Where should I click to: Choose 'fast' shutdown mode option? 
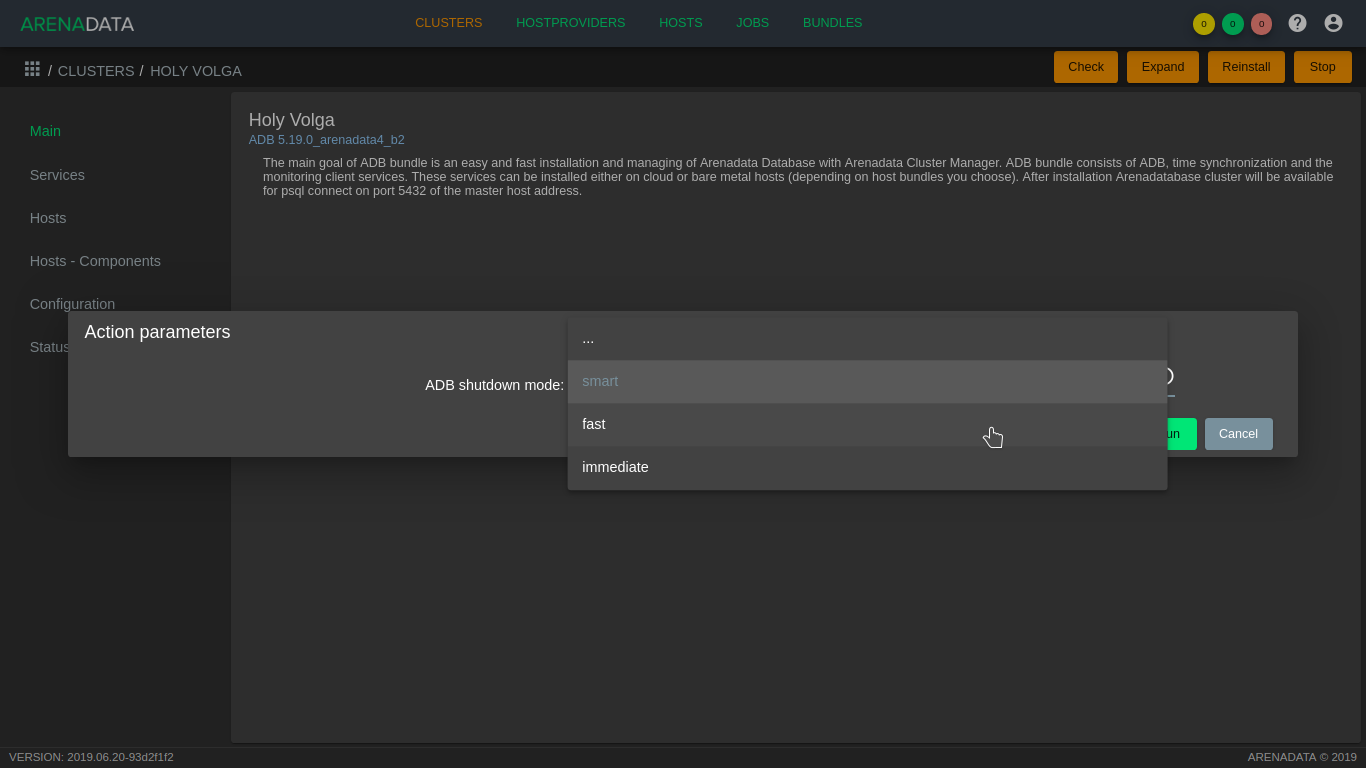click(867, 425)
